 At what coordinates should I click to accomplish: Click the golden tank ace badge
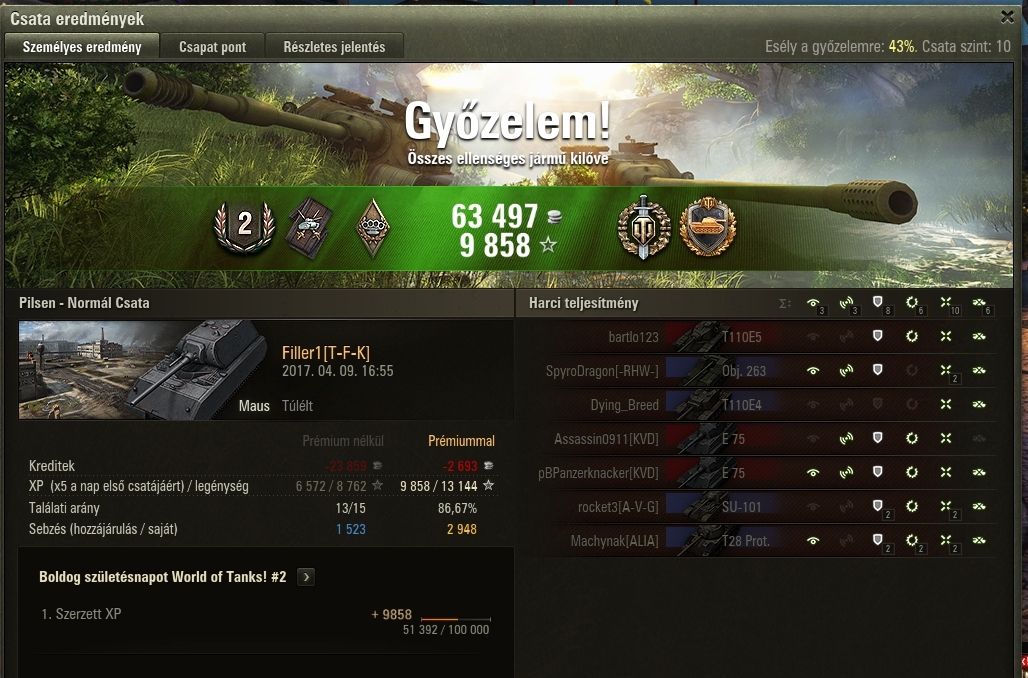point(708,227)
